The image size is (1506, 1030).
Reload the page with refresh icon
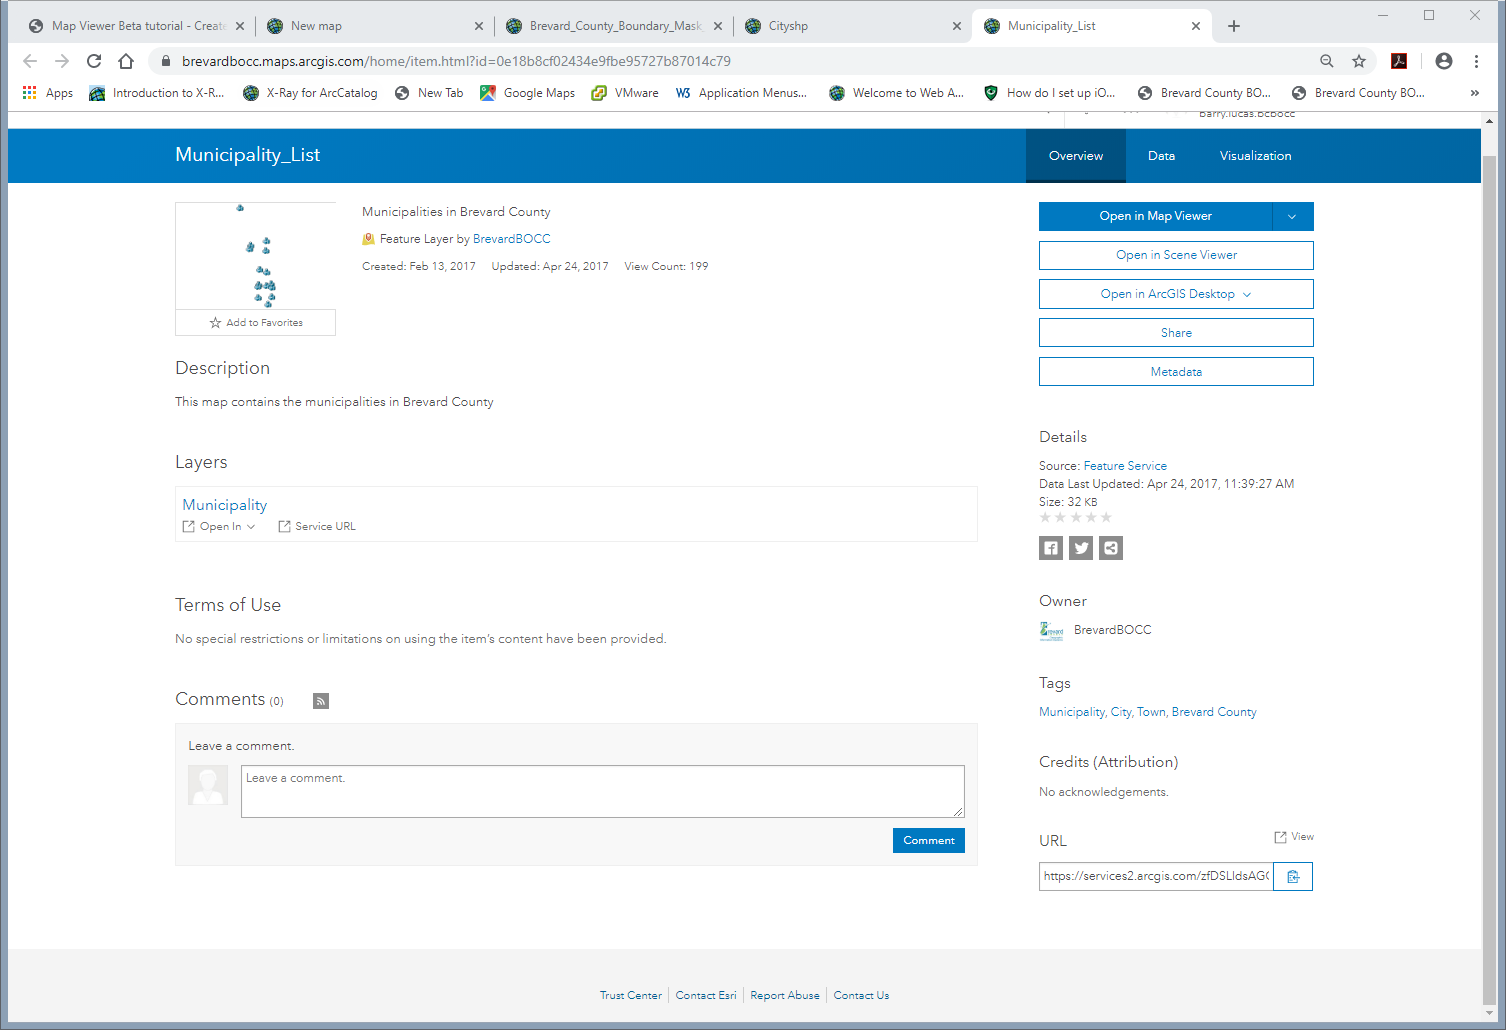[94, 61]
